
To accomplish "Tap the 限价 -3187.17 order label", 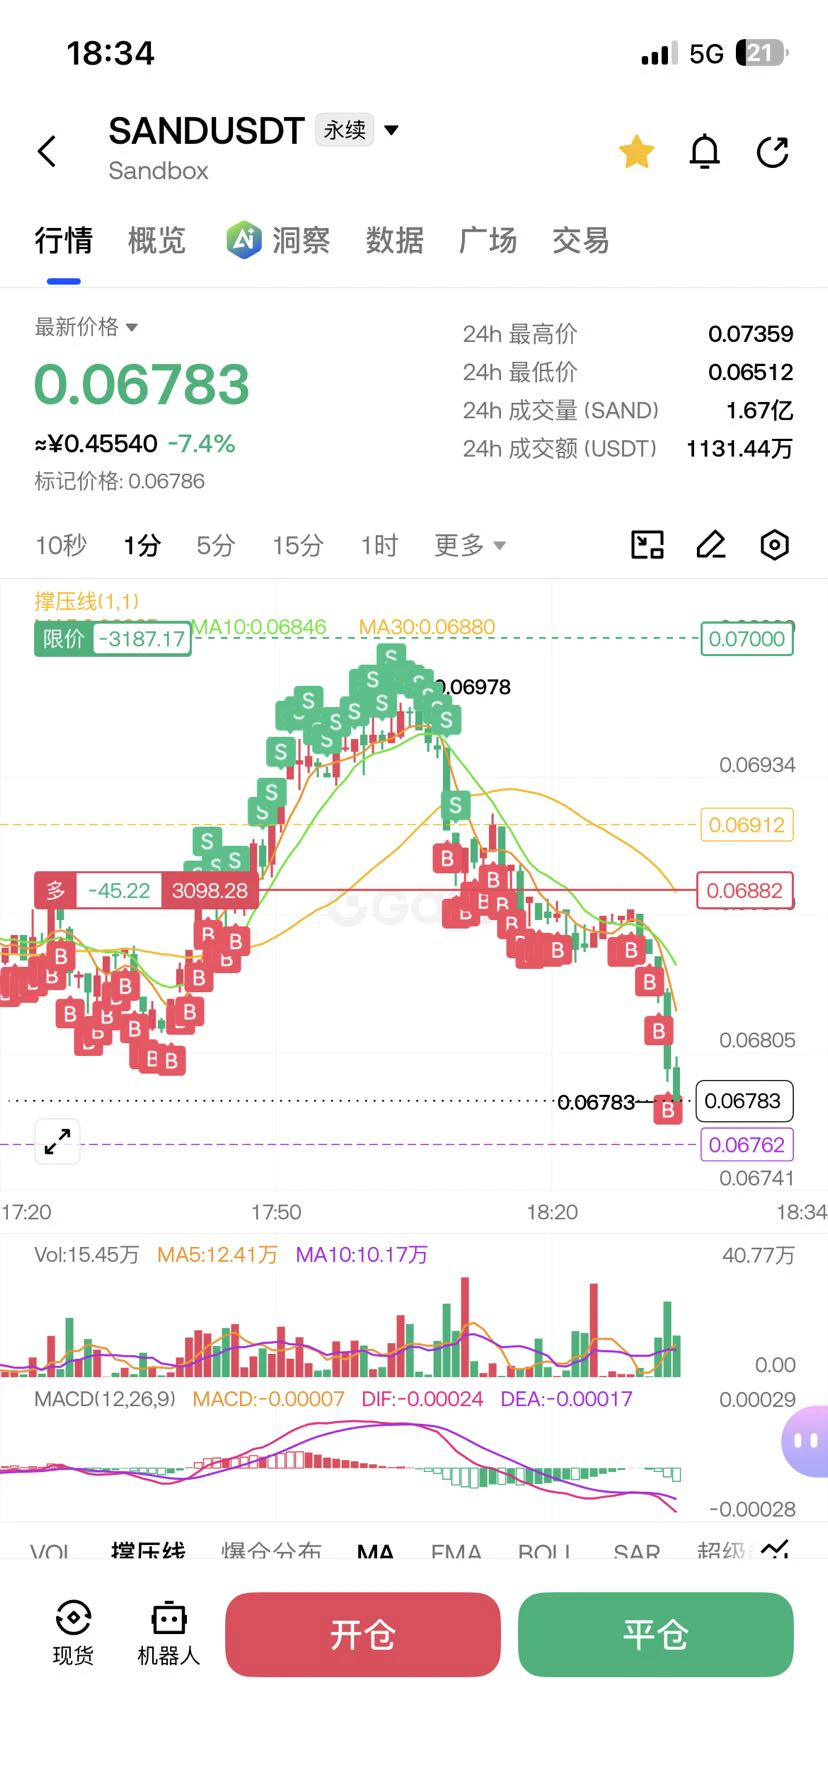I will [112, 639].
